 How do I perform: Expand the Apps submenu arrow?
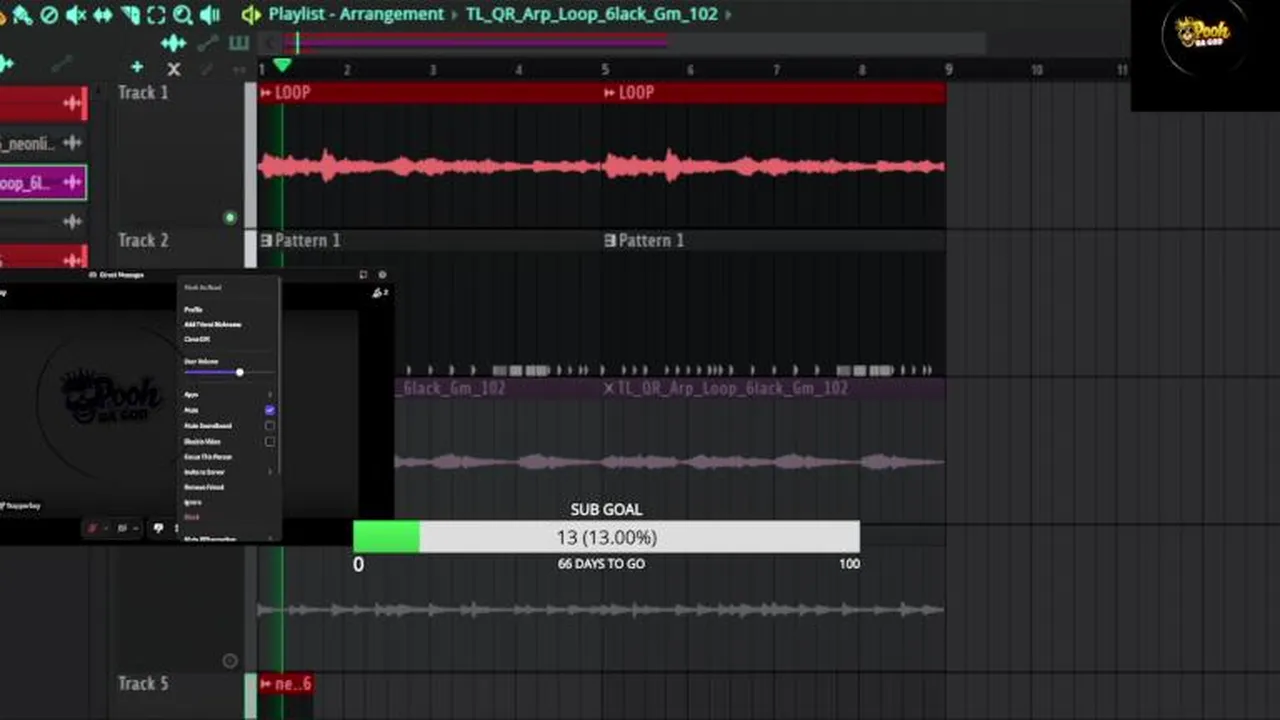click(x=270, y=394)
